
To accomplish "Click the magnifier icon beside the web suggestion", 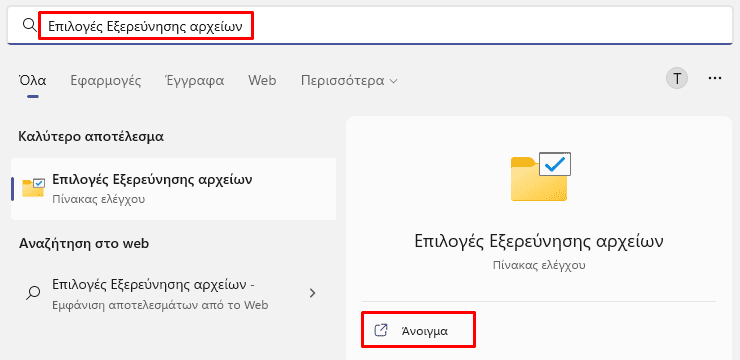I will click(33, 293).
